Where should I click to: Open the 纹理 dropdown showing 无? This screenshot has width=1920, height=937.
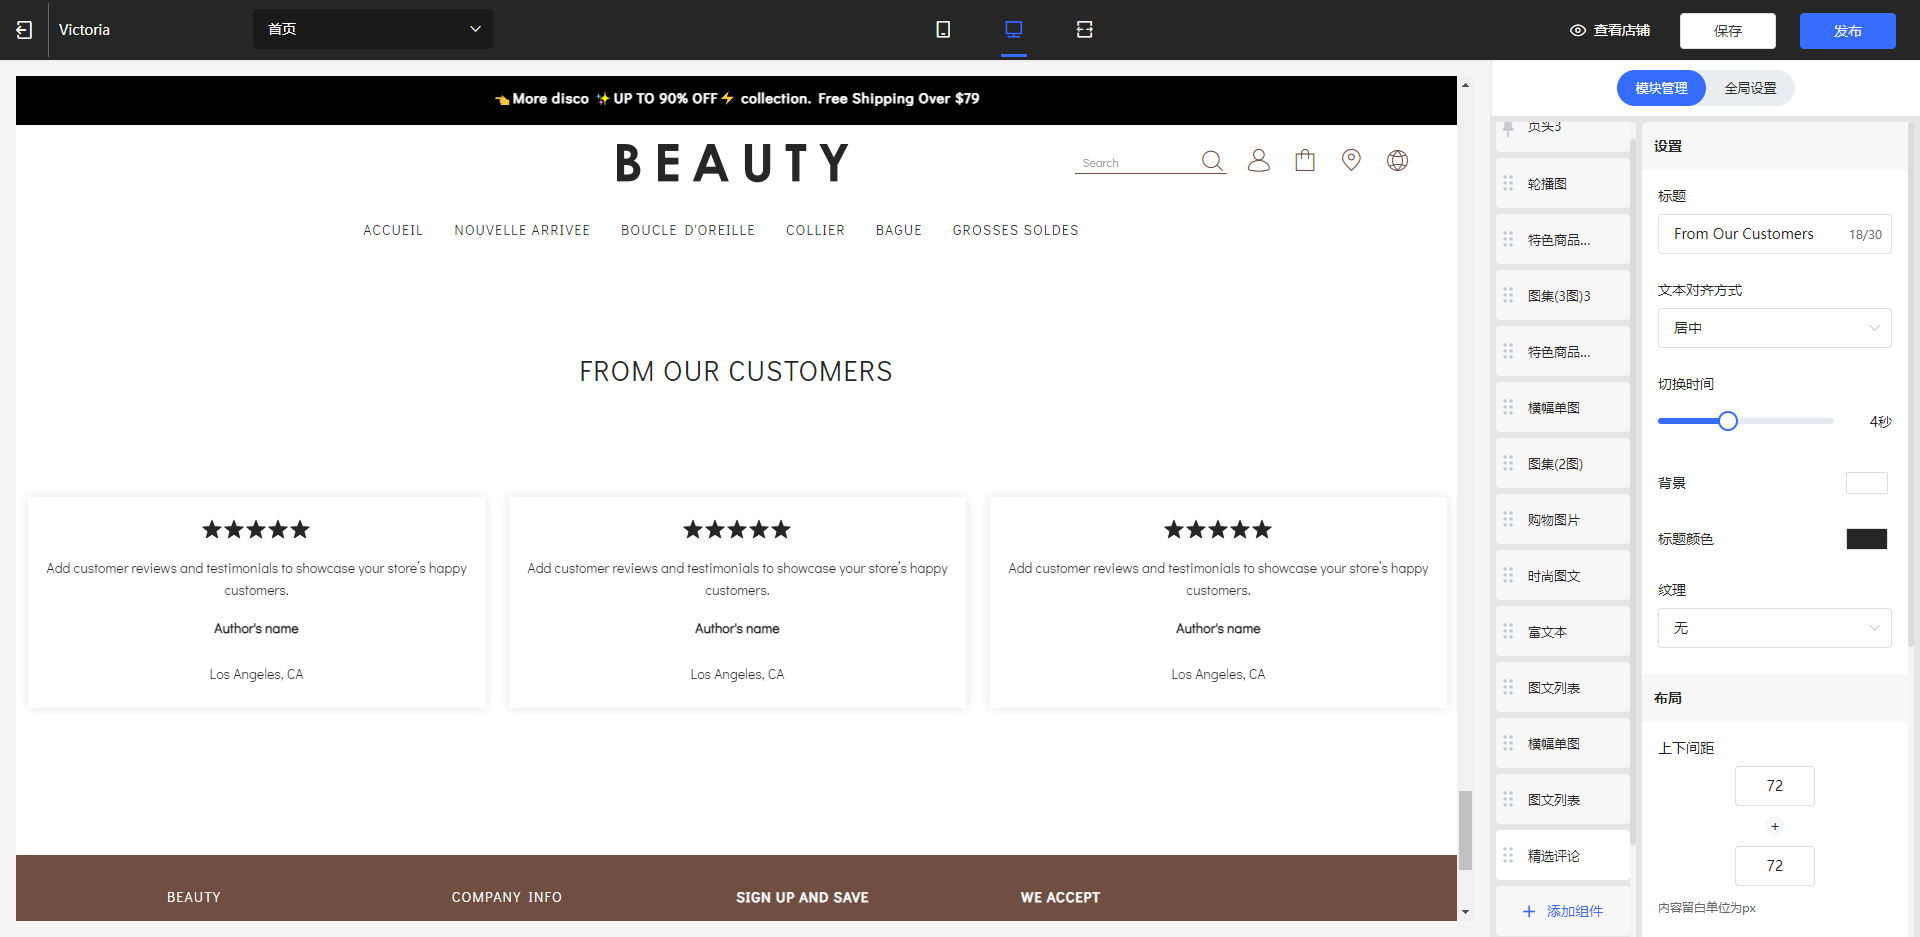1774,628
